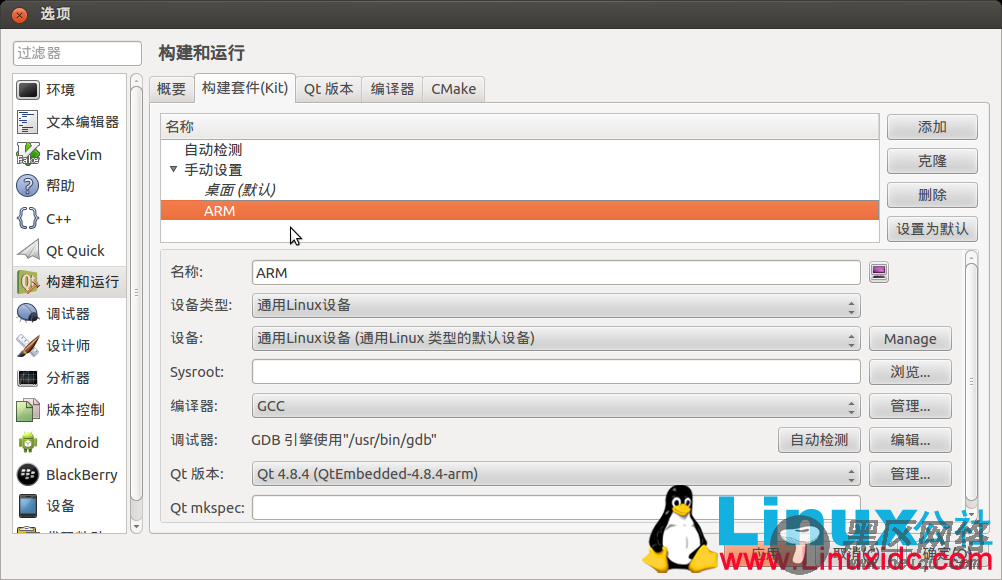Select the ARM kit row
1002x580 pixels.
520,210
